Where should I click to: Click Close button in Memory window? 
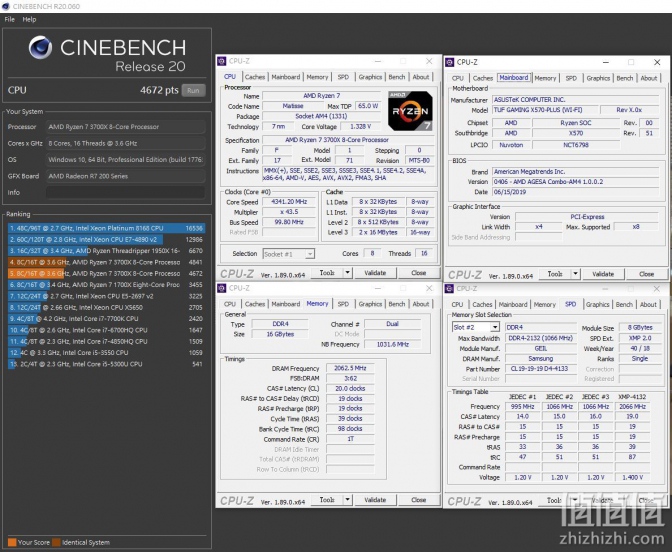pyautogui.click(x=419, y=500)
